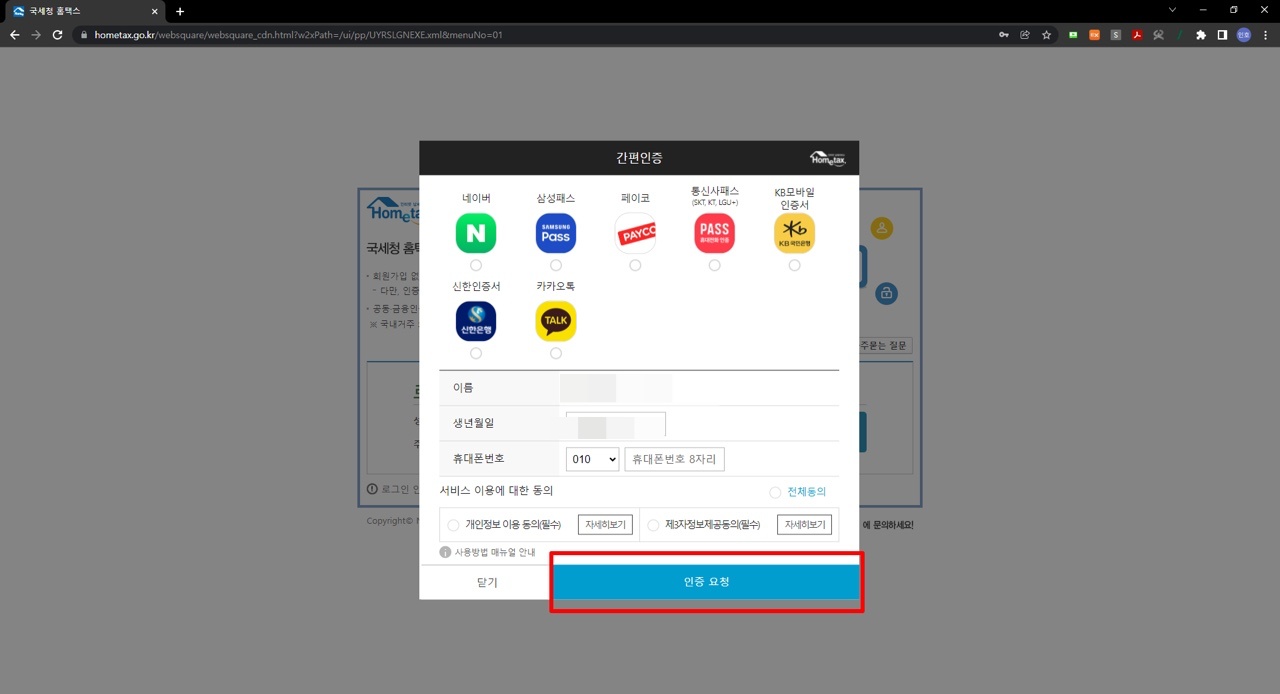Click the Hometax logo in dialog header

[828, 158]
